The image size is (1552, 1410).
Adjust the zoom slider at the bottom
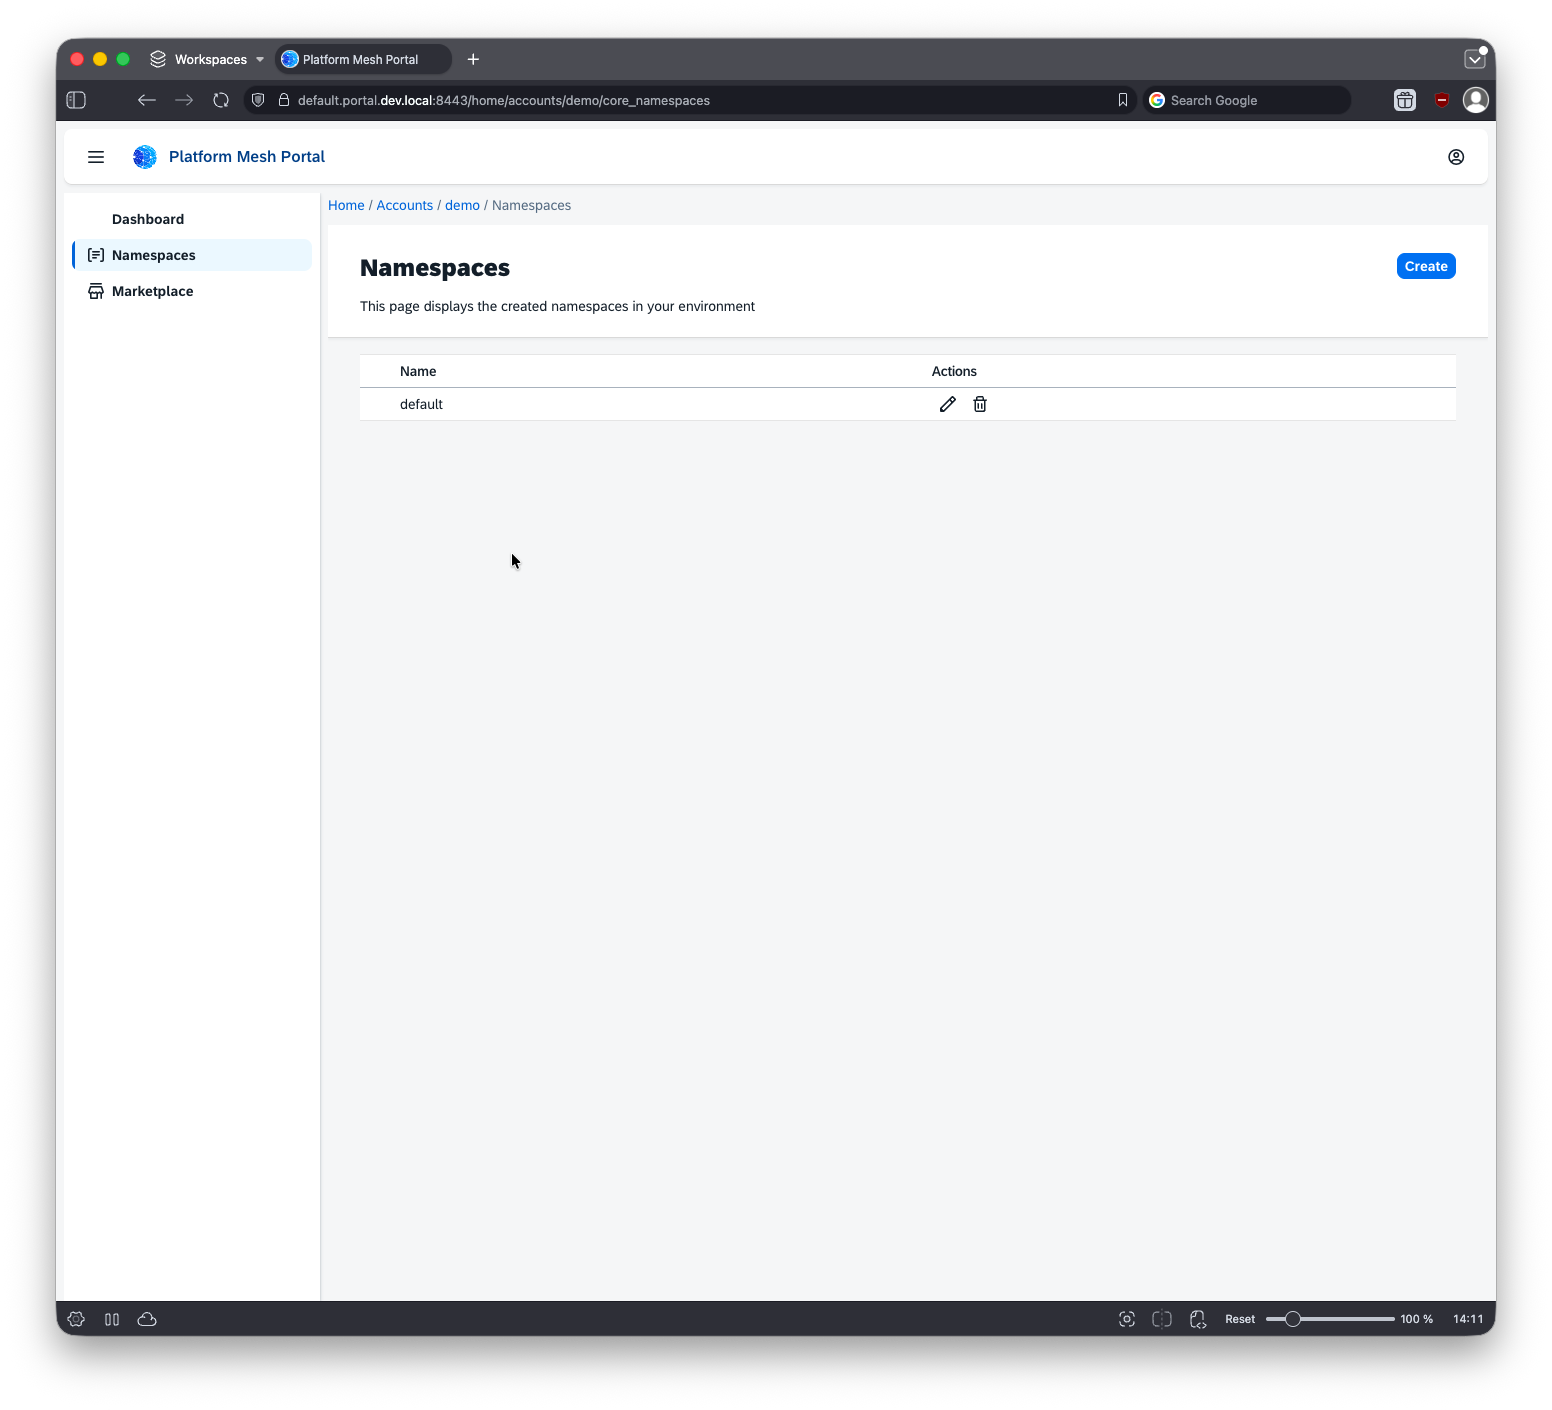click(x=1293, y=1319)
